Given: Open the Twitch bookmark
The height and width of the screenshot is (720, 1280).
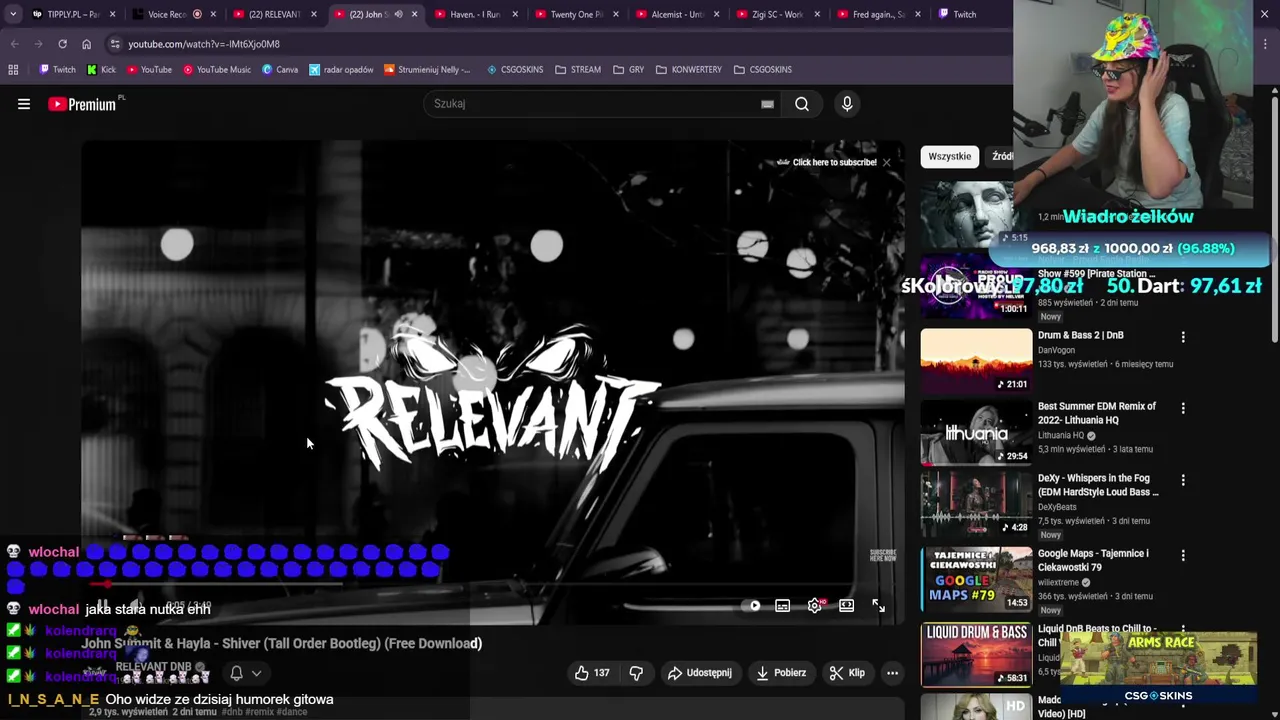Looking at the screenshot, I should (57, 70).
